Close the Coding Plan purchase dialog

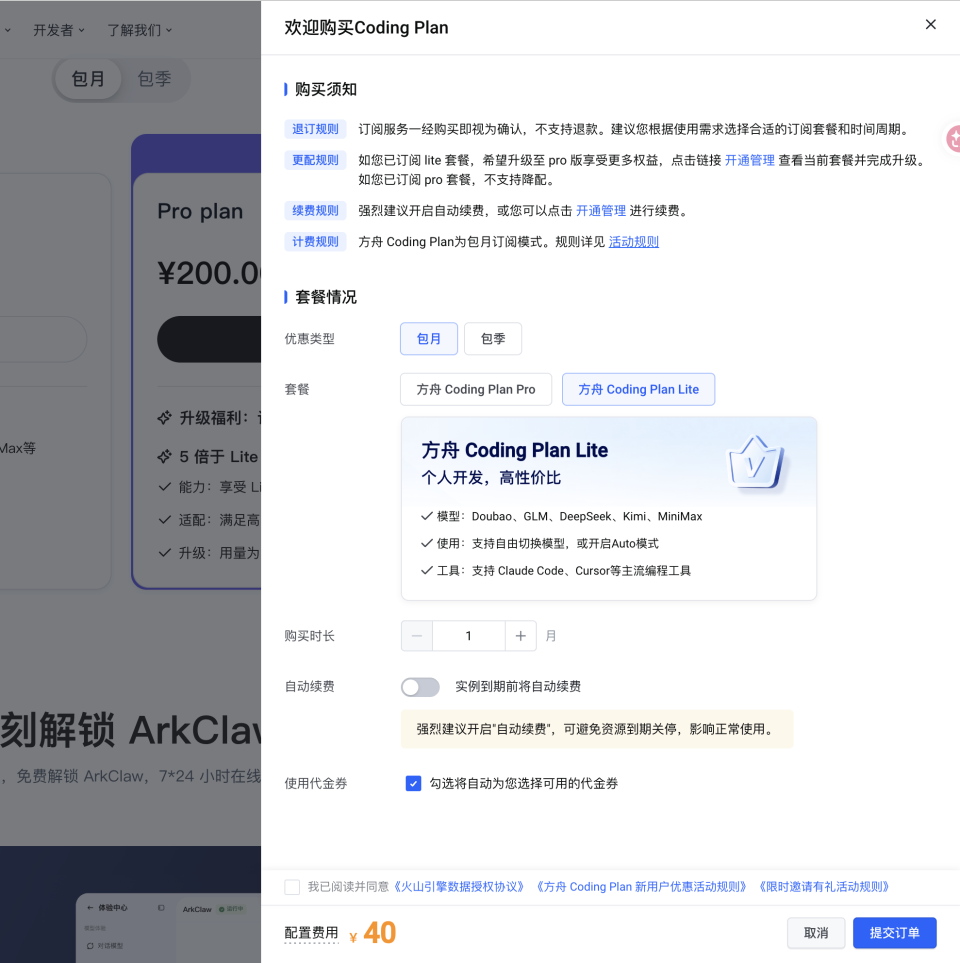(931, 24)
